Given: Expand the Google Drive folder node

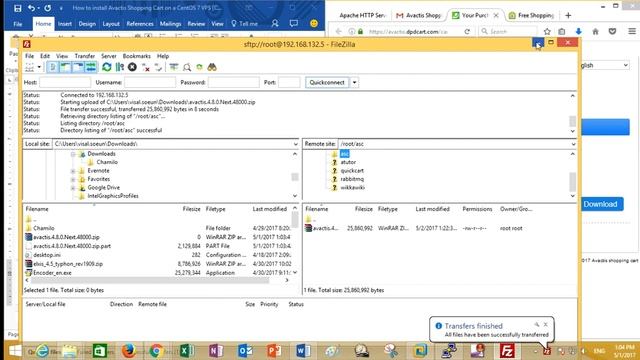Looking at the screenshot, I should 73,188.
